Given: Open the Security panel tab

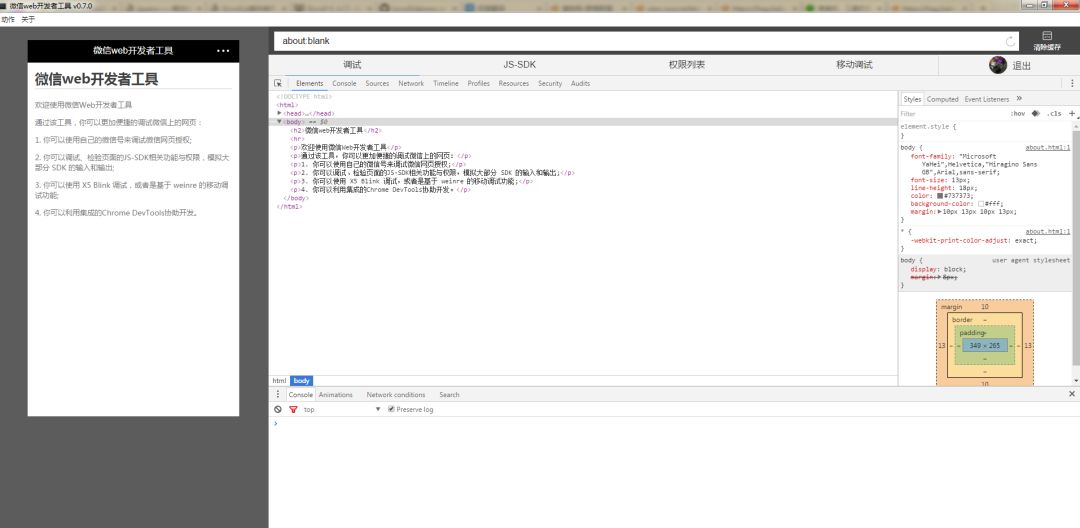Looking at the screenshot, I should [x=550, y=83].
